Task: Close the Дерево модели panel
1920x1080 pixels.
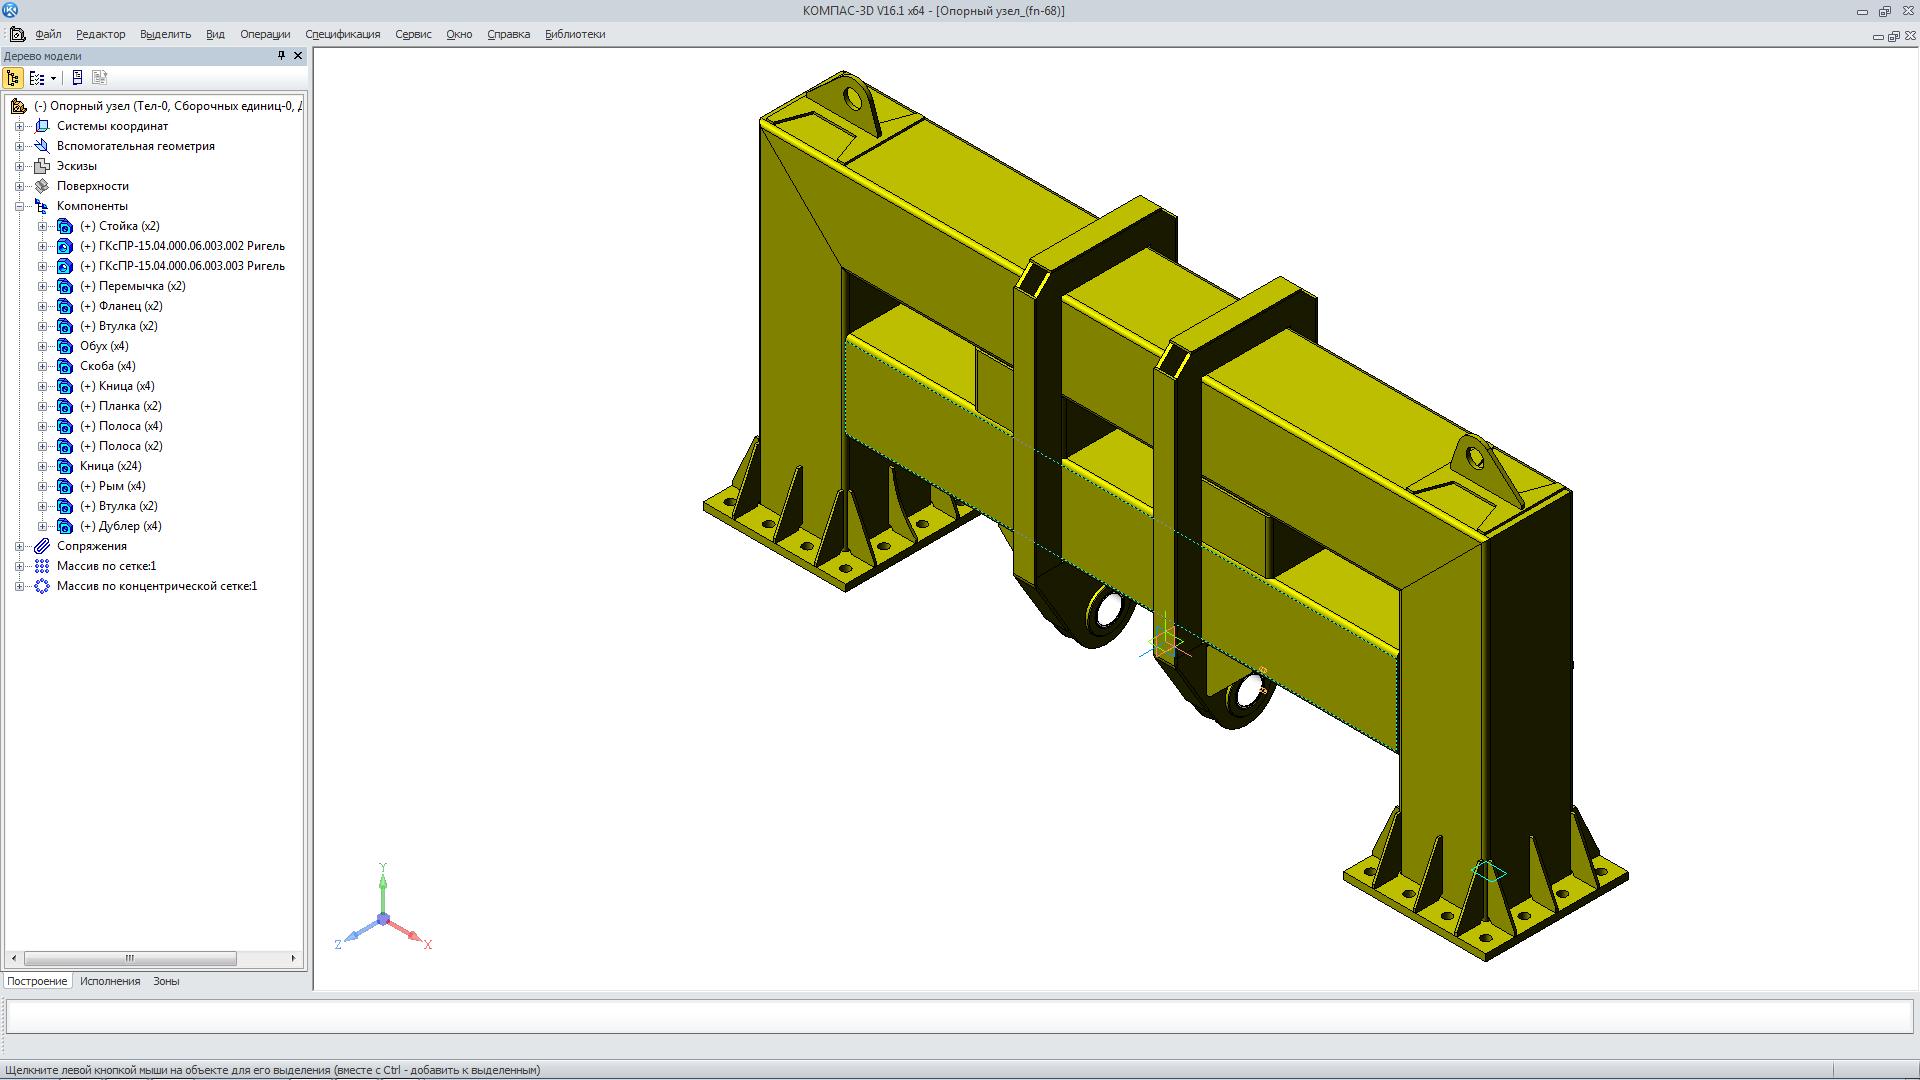Action: click(x=298, y=56)
